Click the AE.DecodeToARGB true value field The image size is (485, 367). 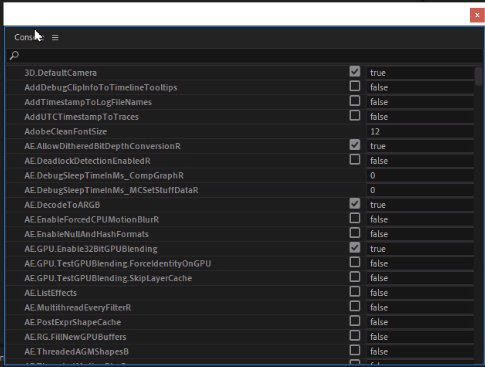tap(420, 205)
